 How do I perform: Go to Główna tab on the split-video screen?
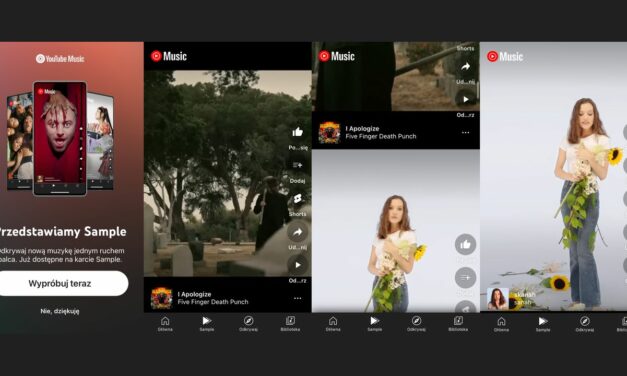(333, 324)
